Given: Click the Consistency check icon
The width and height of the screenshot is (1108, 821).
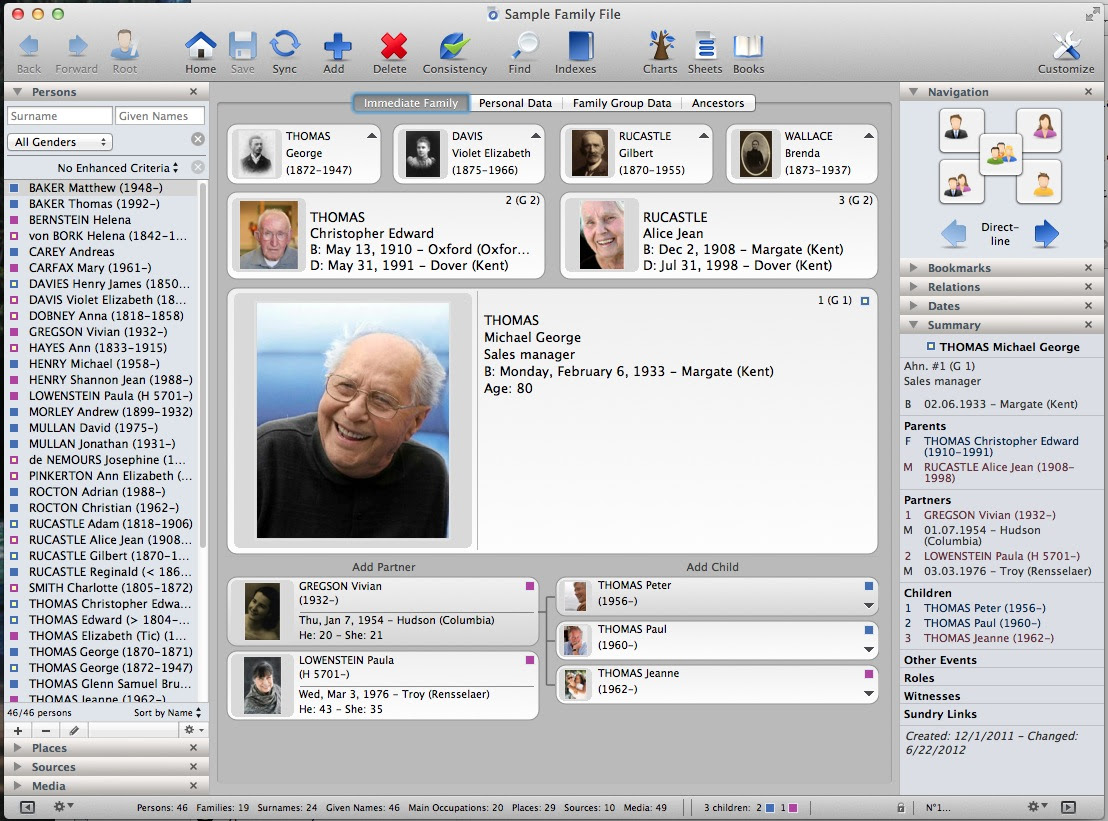Looking at the screenshot, I should pyautogui.click(x=455, y=46).
